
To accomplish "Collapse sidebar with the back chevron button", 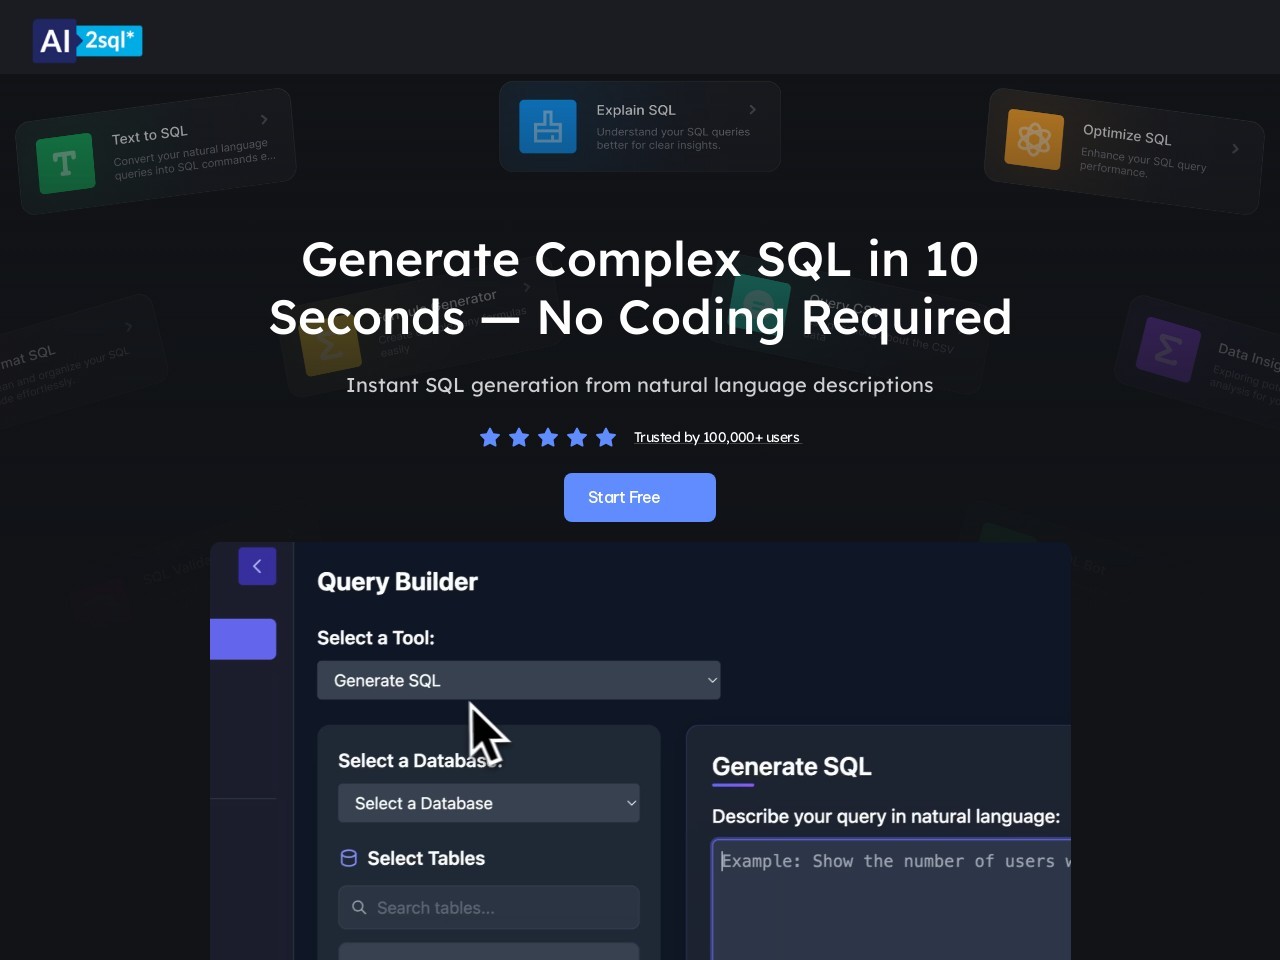I will point(257,566).
